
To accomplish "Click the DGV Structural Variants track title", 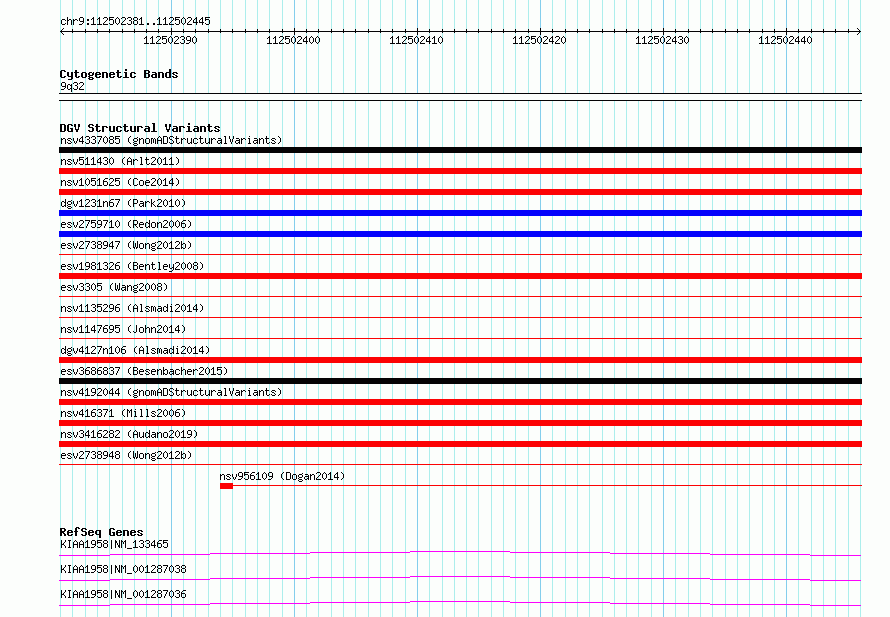I will pos(140,128).
